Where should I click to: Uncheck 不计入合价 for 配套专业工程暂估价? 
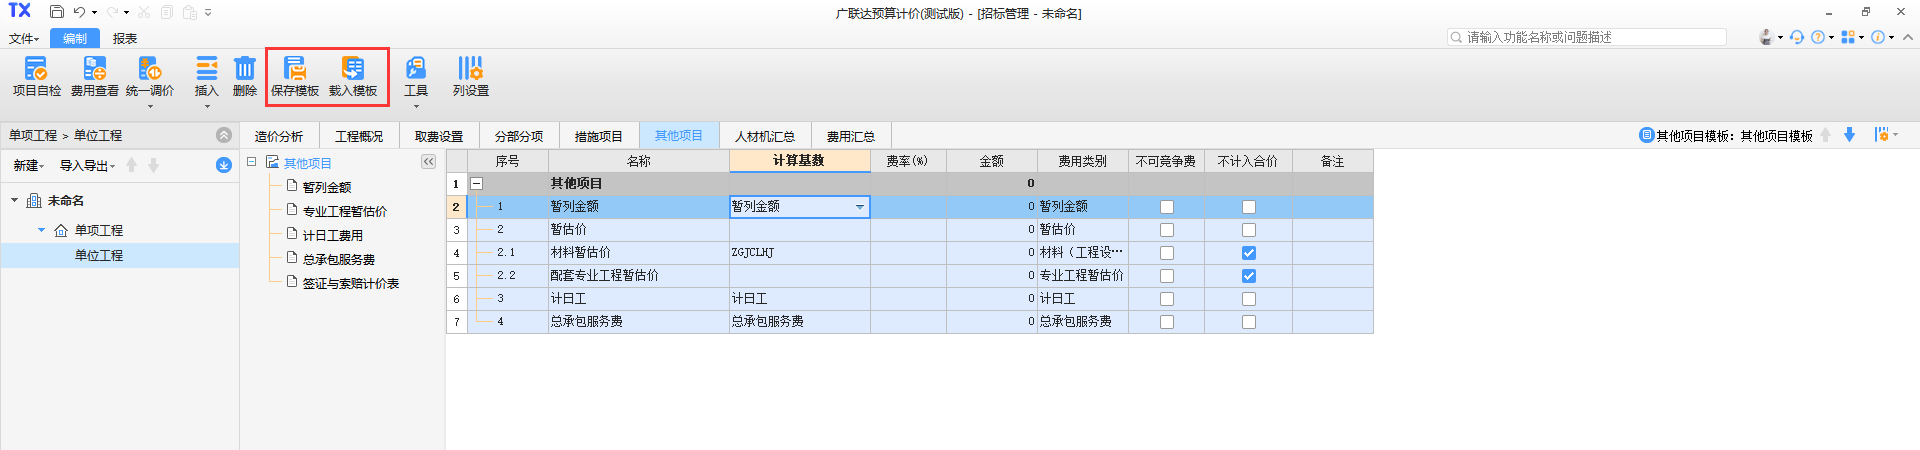(1248, 276)
